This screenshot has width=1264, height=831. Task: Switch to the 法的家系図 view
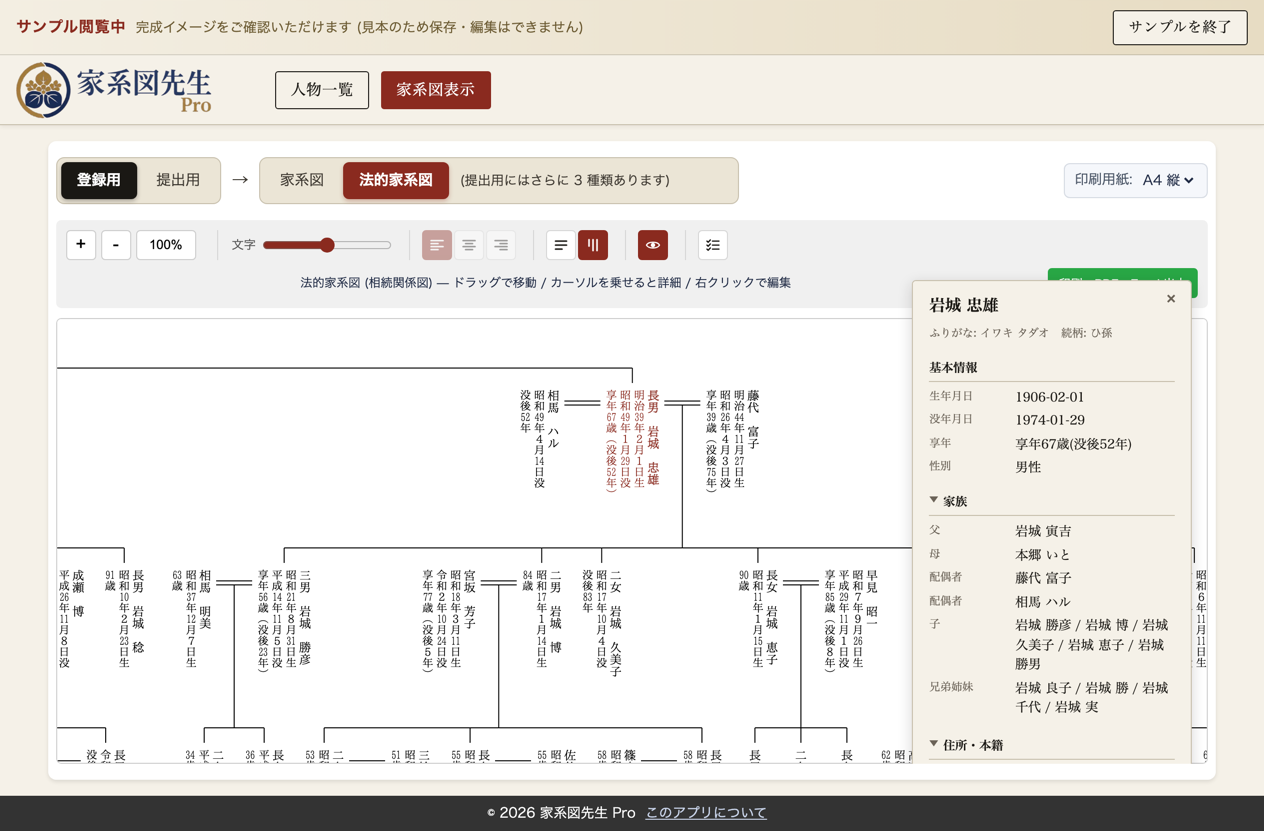396,180
